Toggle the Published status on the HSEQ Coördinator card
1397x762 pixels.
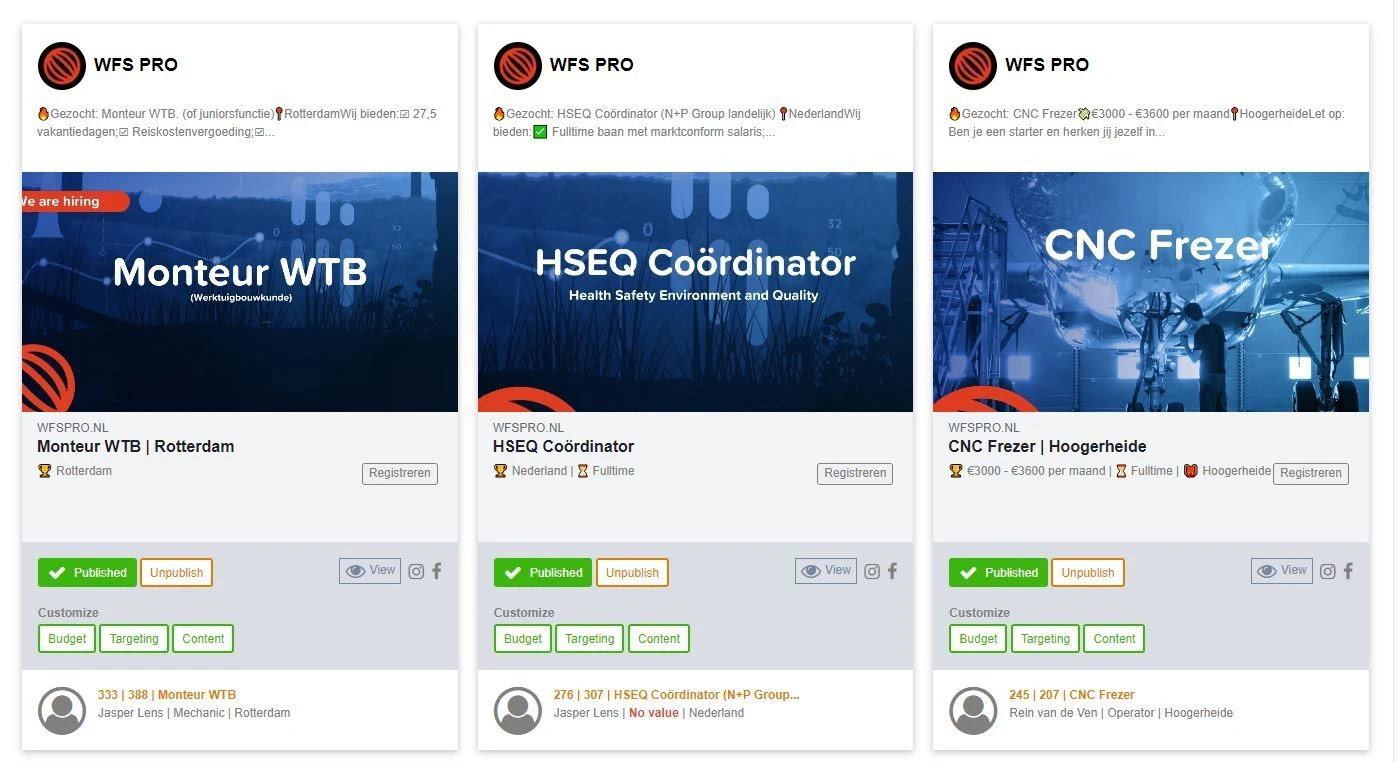[542, 573]
